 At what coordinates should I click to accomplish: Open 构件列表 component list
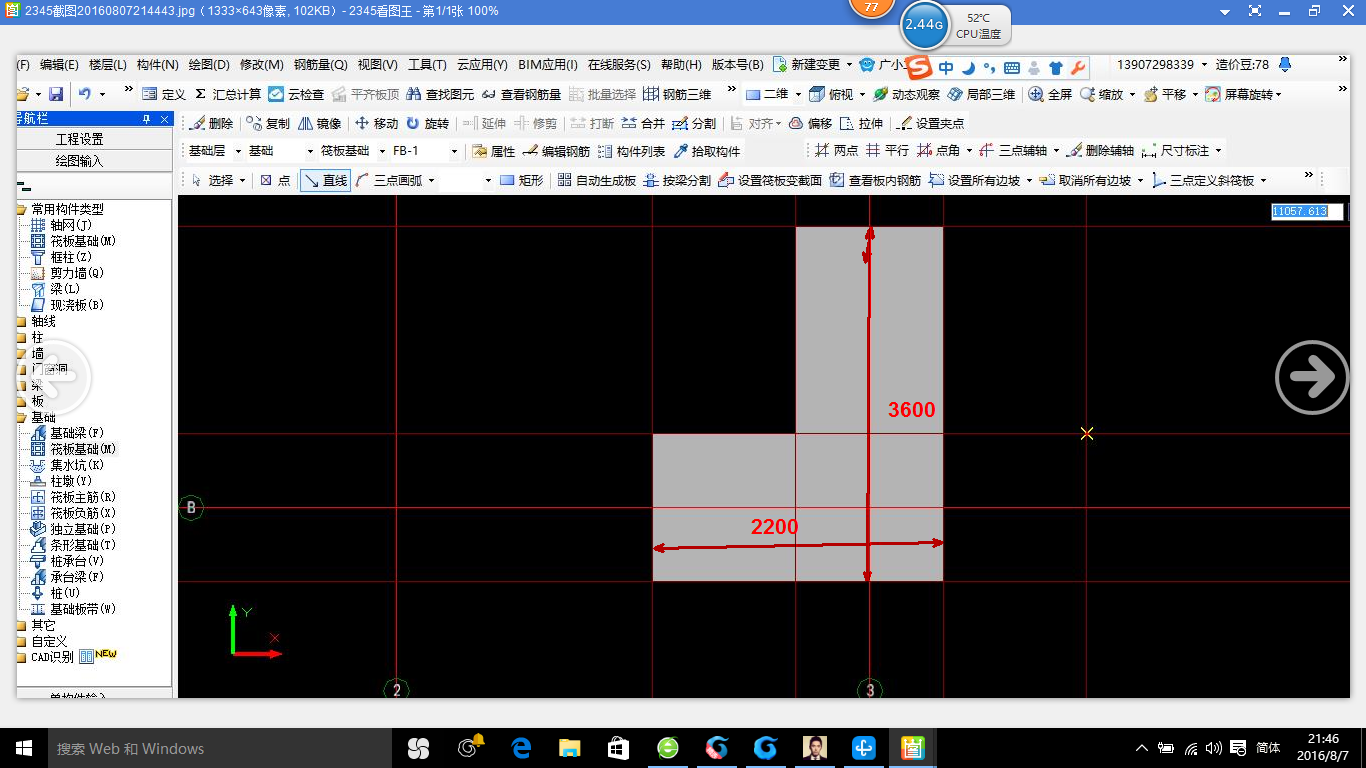(x=631, y=151)
